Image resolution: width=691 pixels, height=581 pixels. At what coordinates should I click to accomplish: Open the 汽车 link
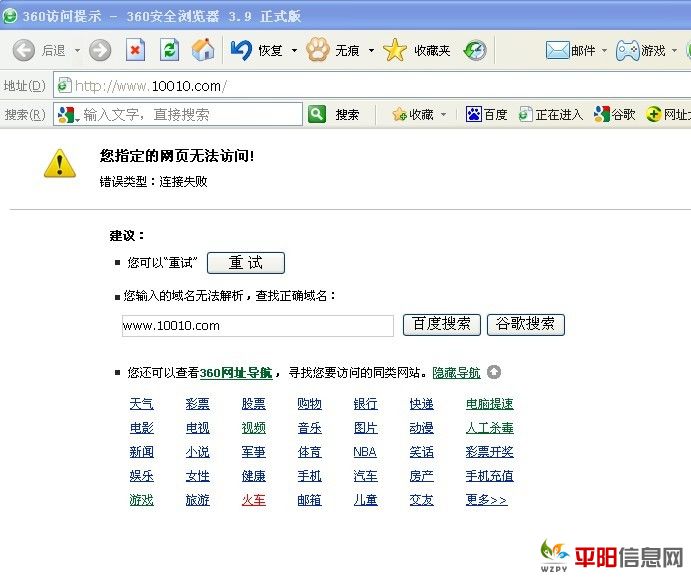365,476
